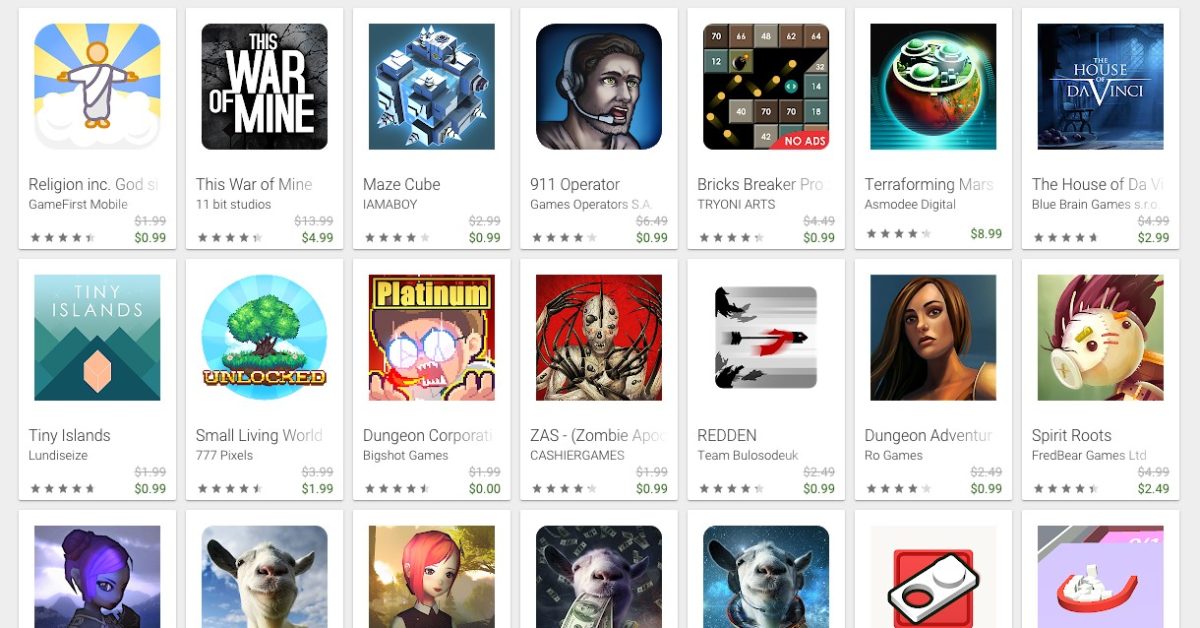Viewport: 1200px width, 628px height.
Task: Open The House of Da Vinci icon
Action: tap(1100, 87)
